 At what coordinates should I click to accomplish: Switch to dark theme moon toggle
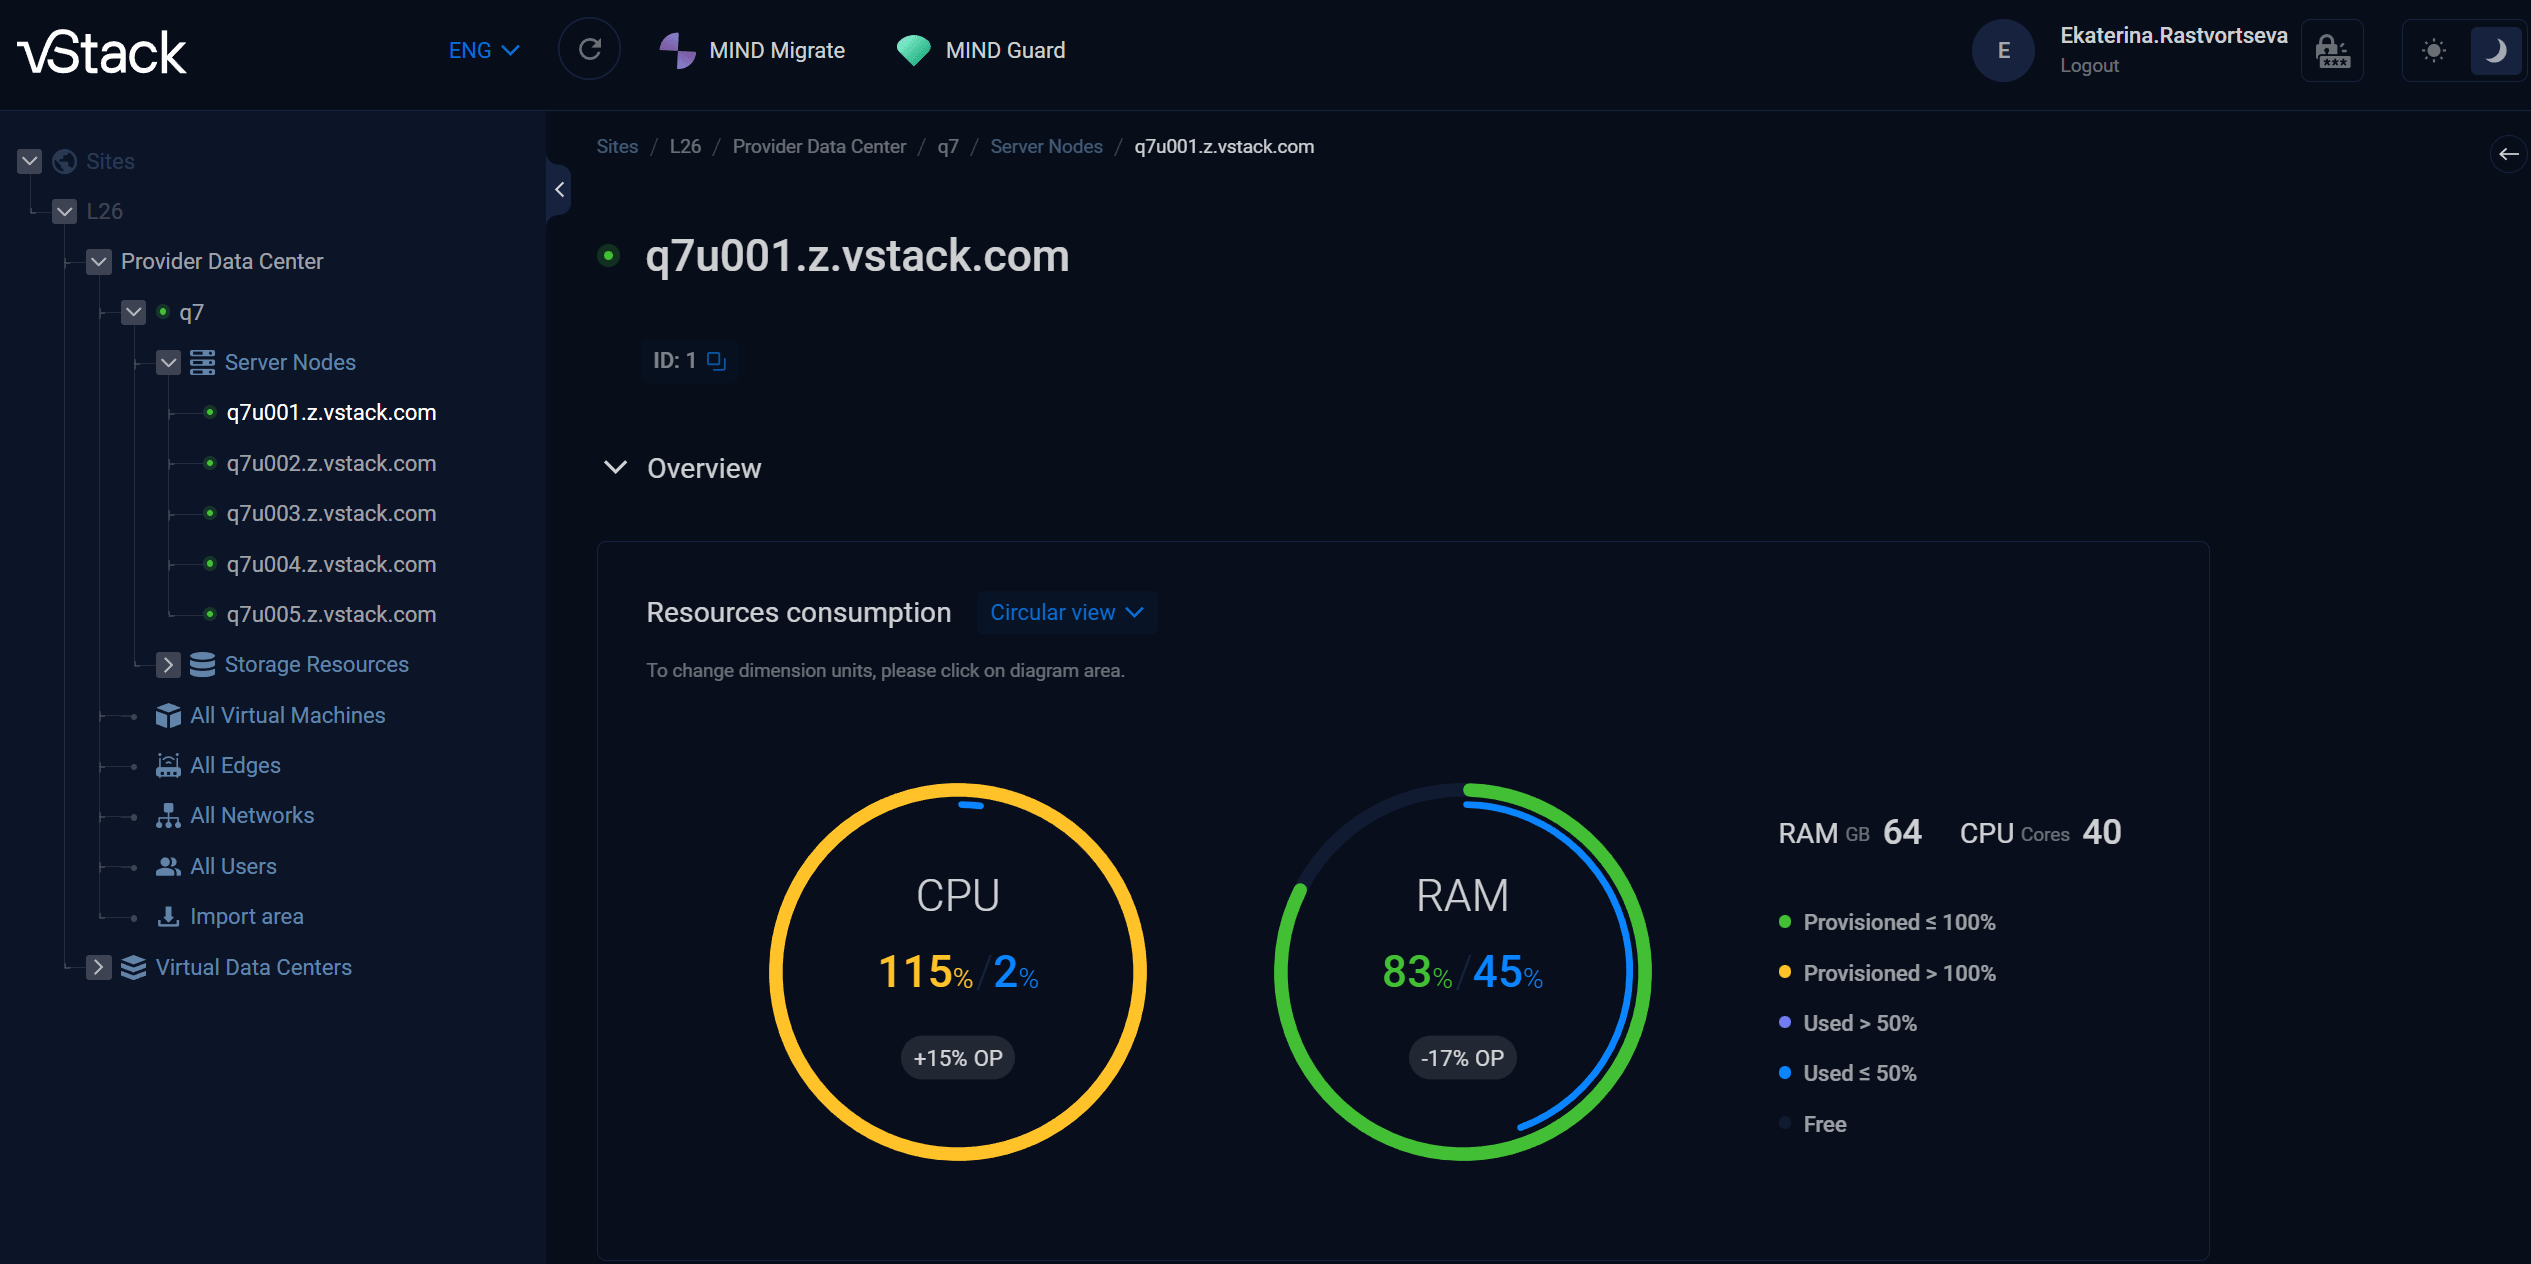tap(2495, 50)
